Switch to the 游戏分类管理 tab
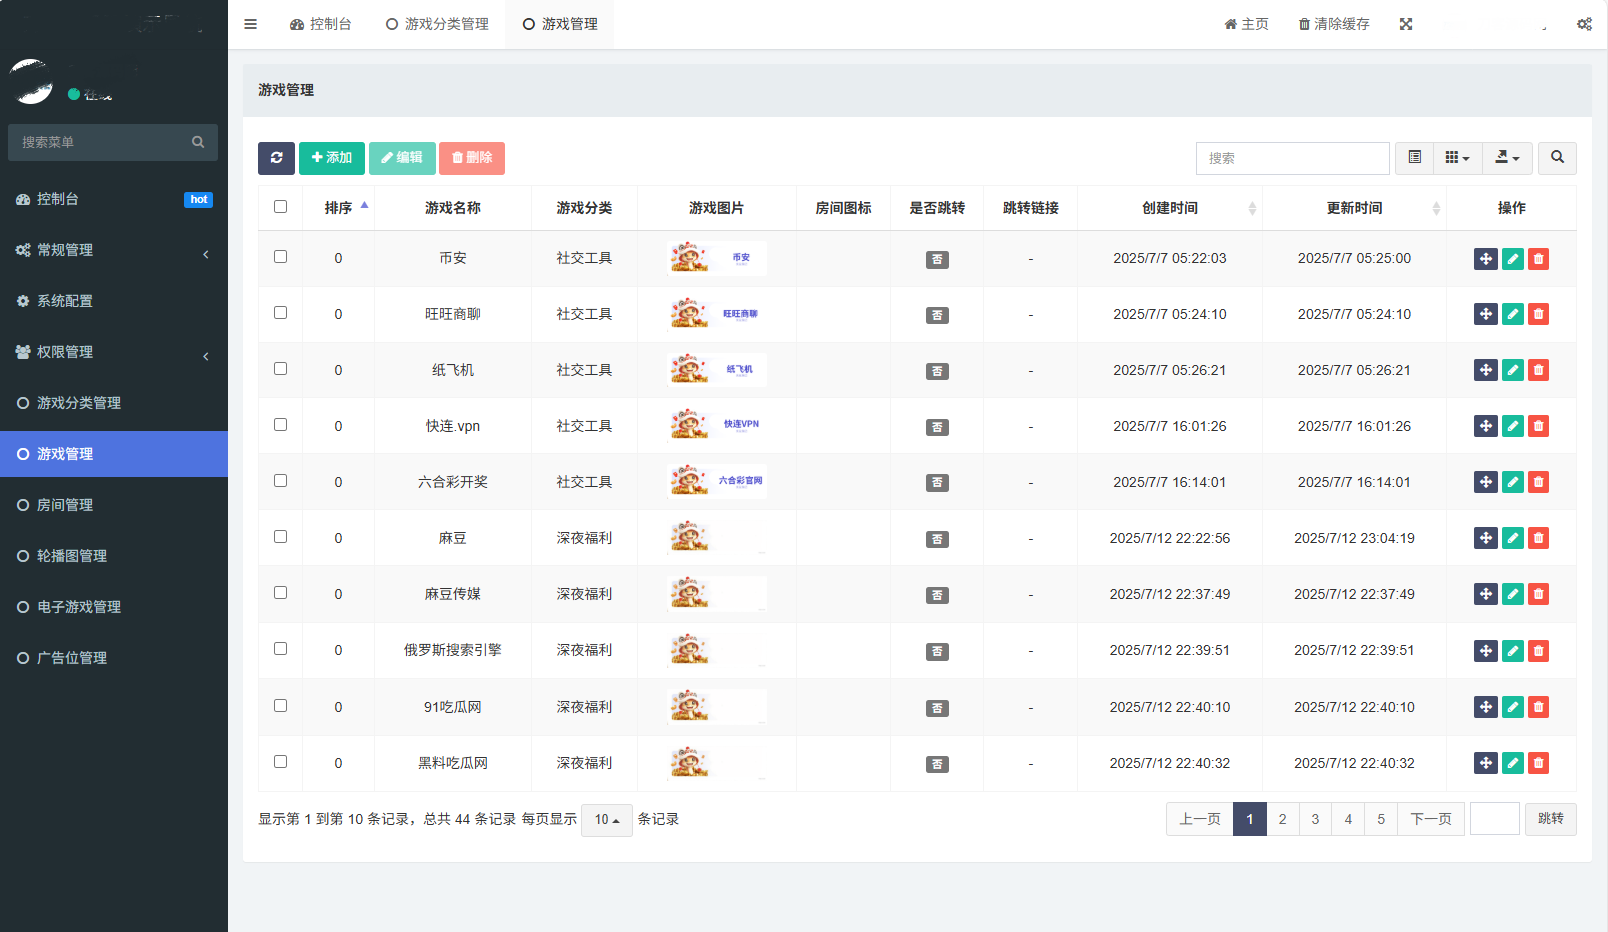The height and width of the screenshot is (932, 1608). point(437,24)
